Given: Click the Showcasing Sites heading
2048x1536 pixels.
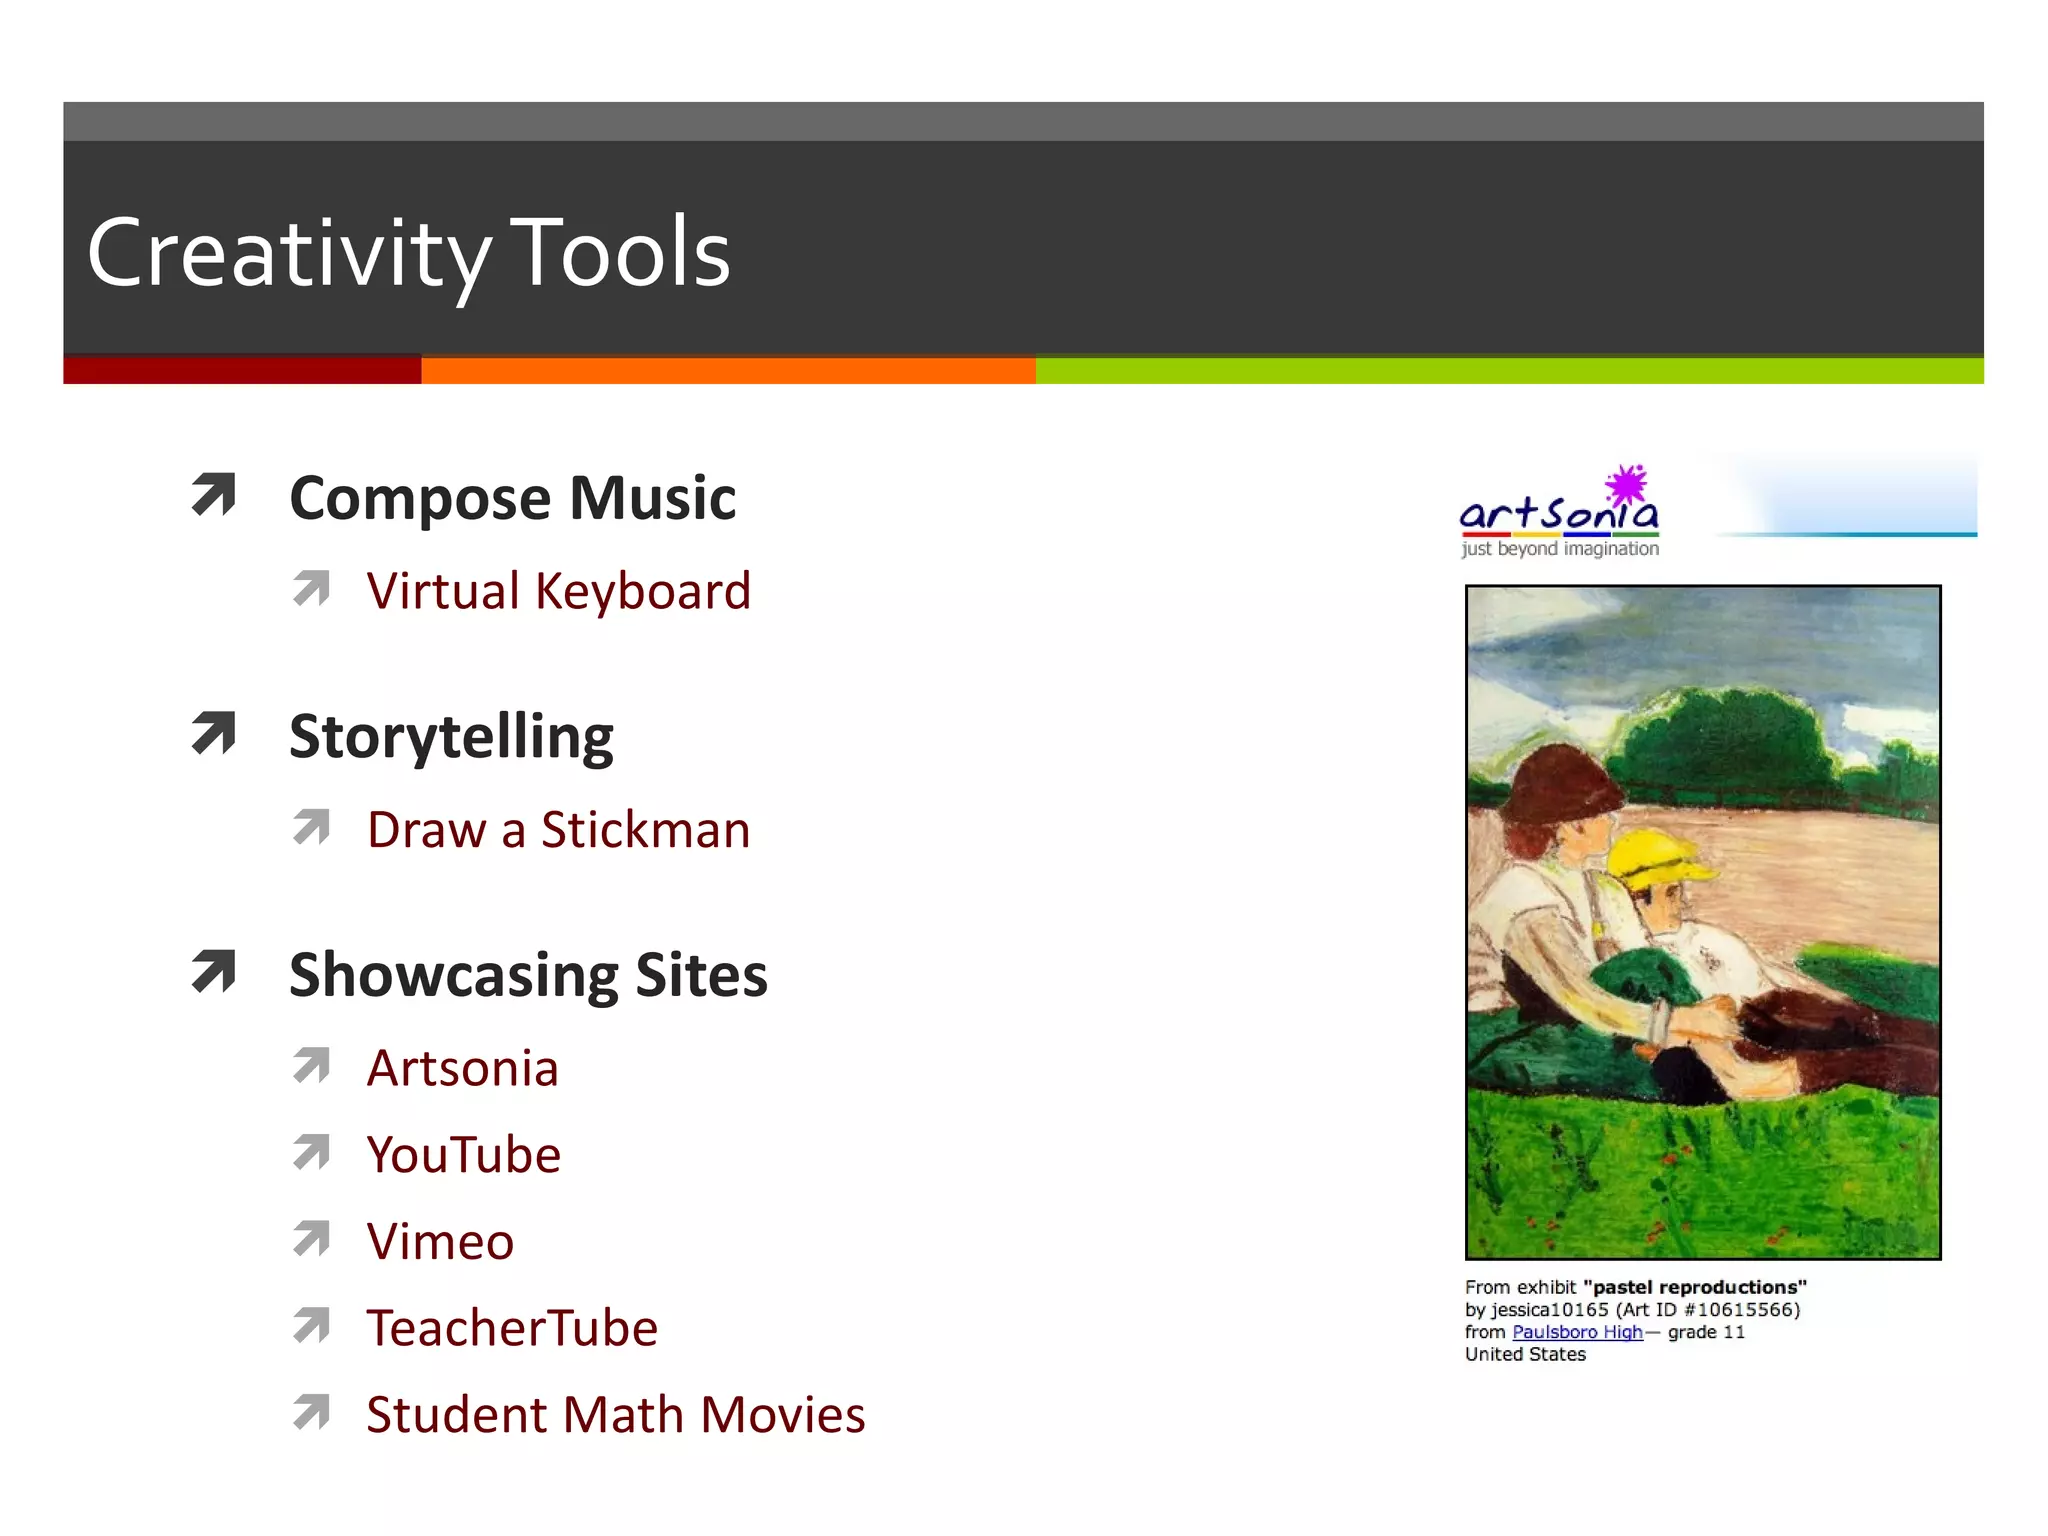Looking at the screenshot, I should 528,975.
